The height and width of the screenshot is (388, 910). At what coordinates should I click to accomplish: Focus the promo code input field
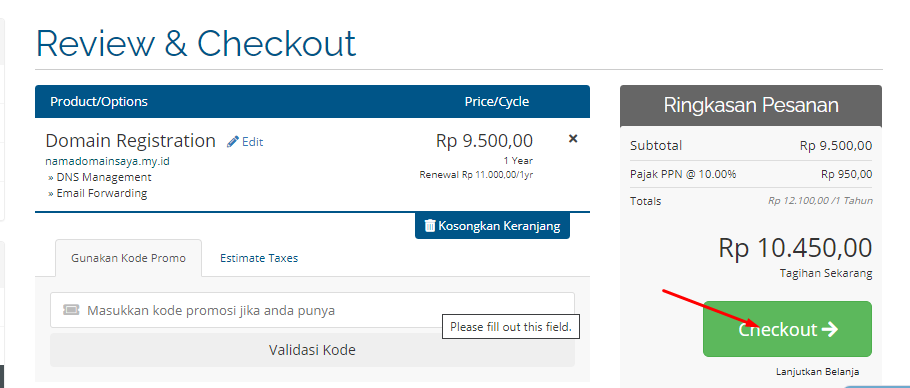pyautogui.click(x=312, y=310)
